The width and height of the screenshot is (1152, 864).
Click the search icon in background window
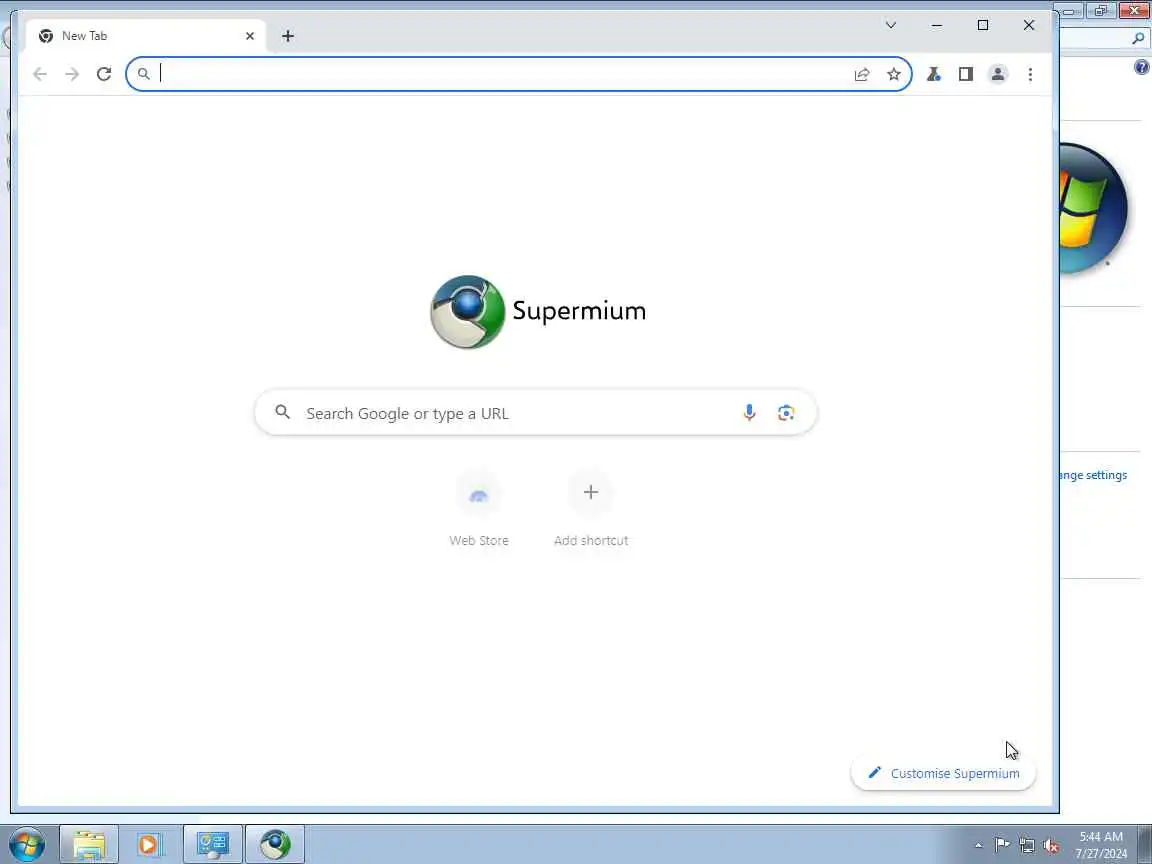click(1138, 38)
